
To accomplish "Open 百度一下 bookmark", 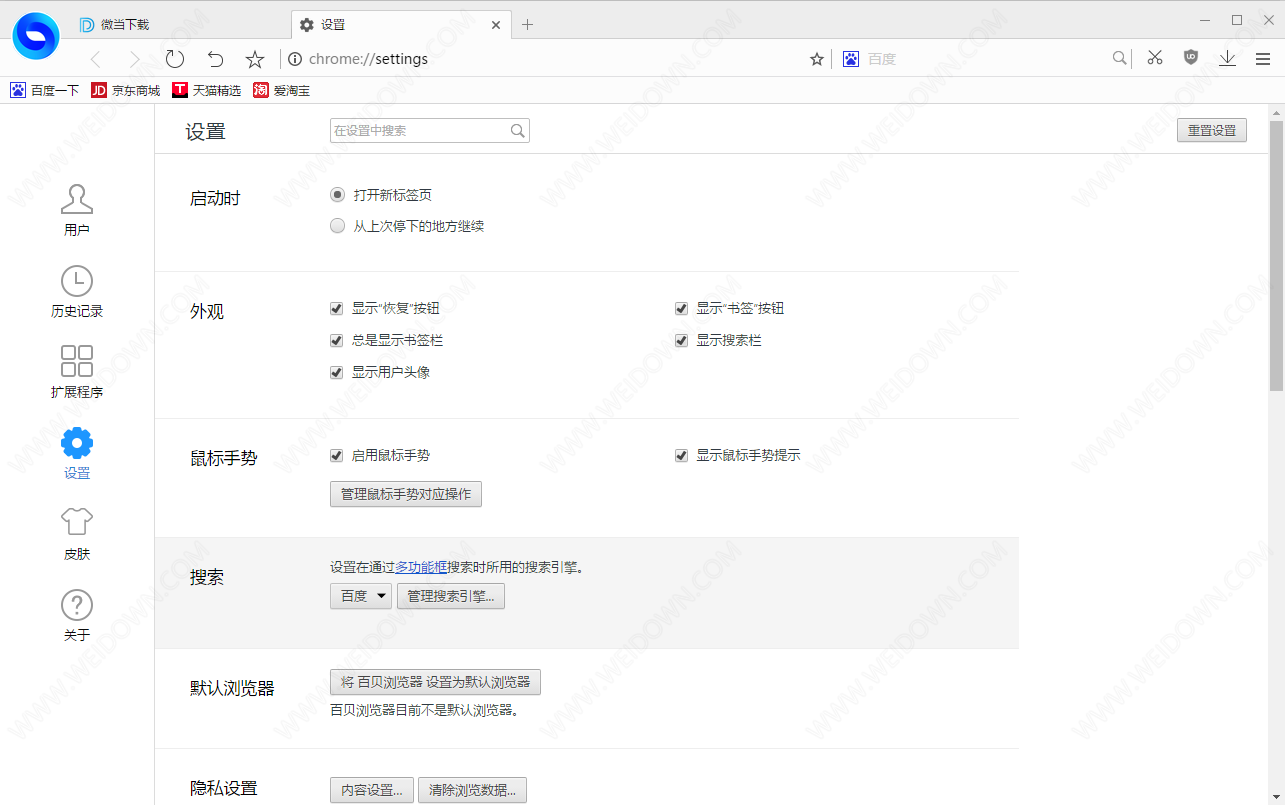I will [x=45, y=90].
